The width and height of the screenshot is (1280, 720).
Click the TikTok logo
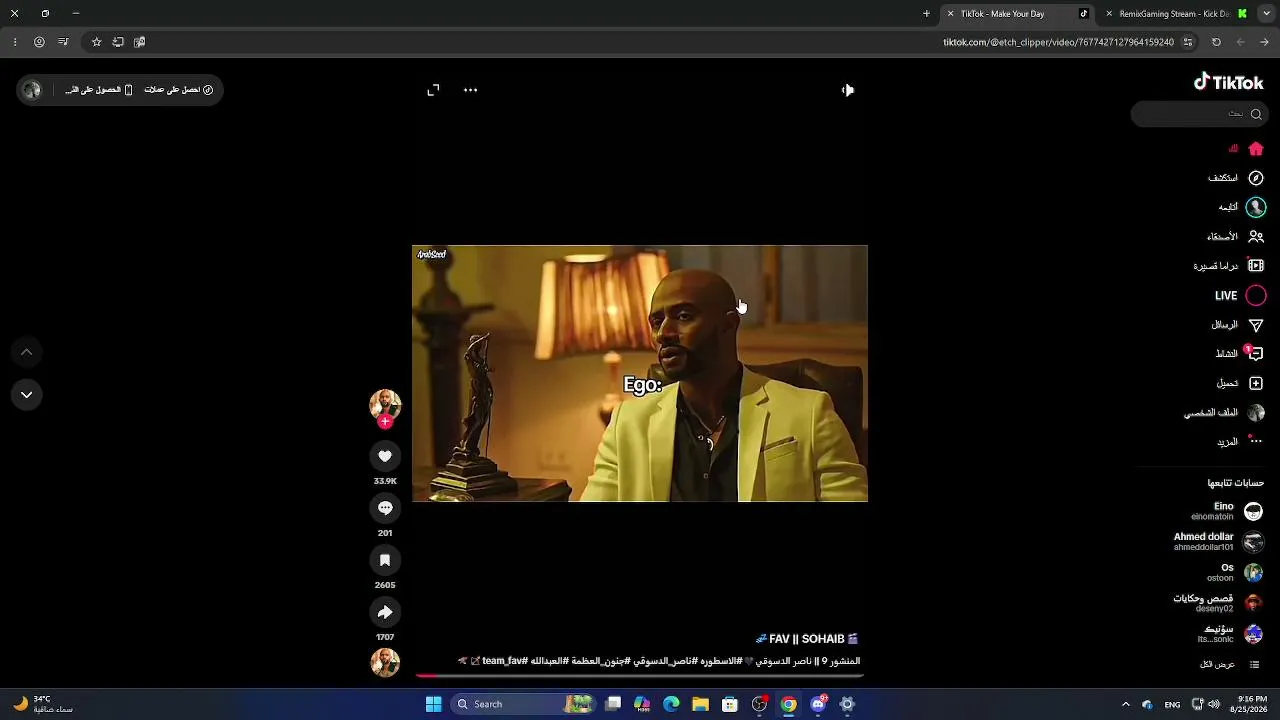point(1229,82)
